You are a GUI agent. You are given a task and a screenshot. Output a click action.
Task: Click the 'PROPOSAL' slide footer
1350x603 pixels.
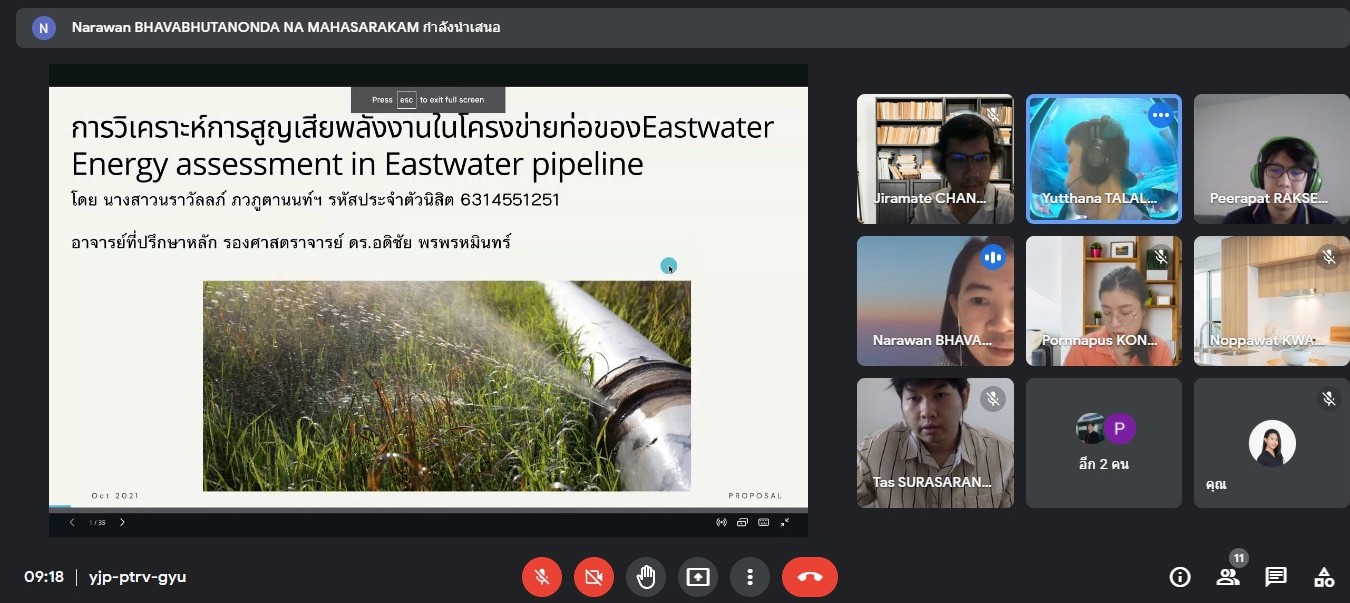[755, 496]
